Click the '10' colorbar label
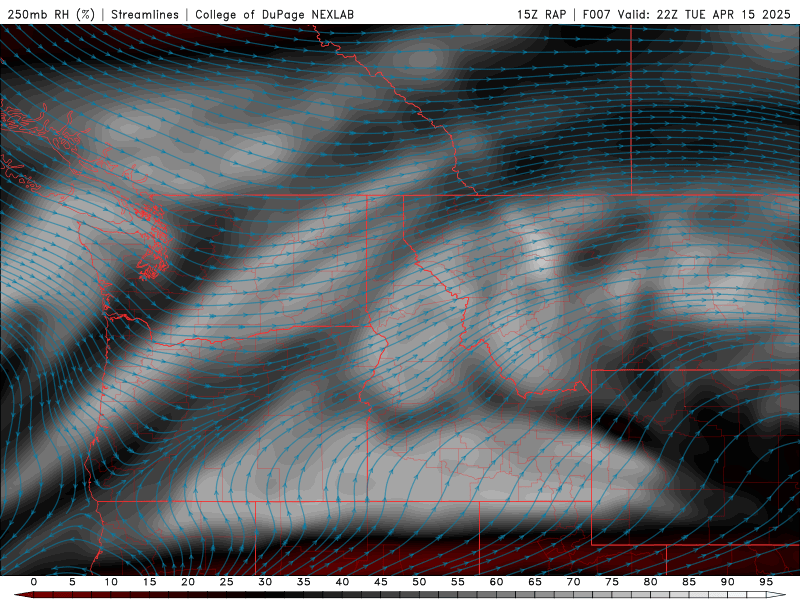Screen dimensions: 800x600 [111, 582]
